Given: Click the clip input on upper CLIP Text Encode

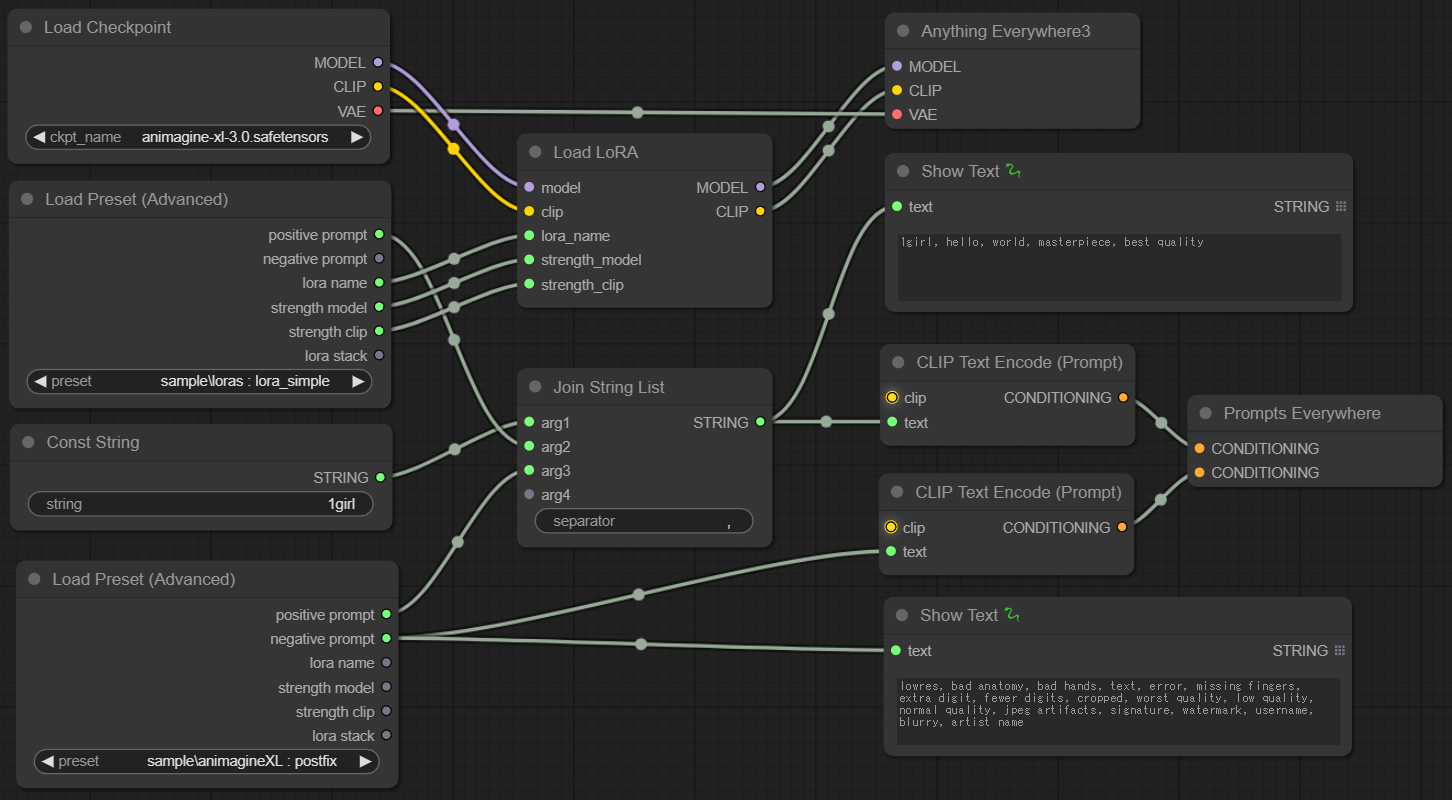Looking at the screenshot, I should pyautogui.click(x=891, y=398).
